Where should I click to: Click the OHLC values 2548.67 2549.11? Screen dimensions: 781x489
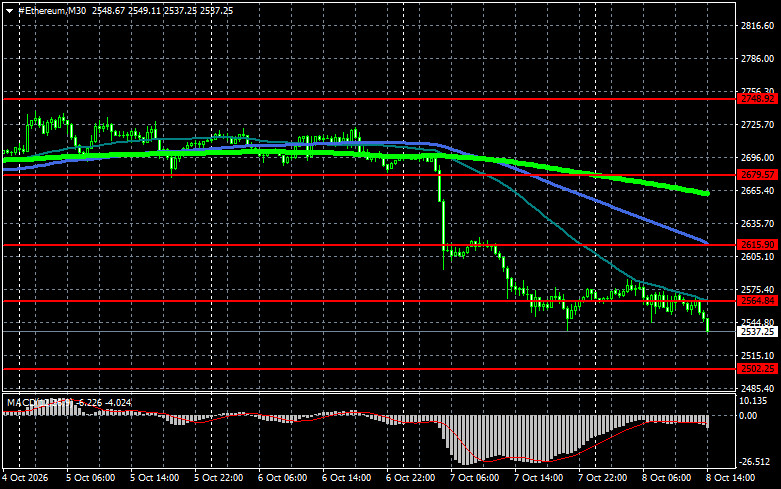point(126,10)
